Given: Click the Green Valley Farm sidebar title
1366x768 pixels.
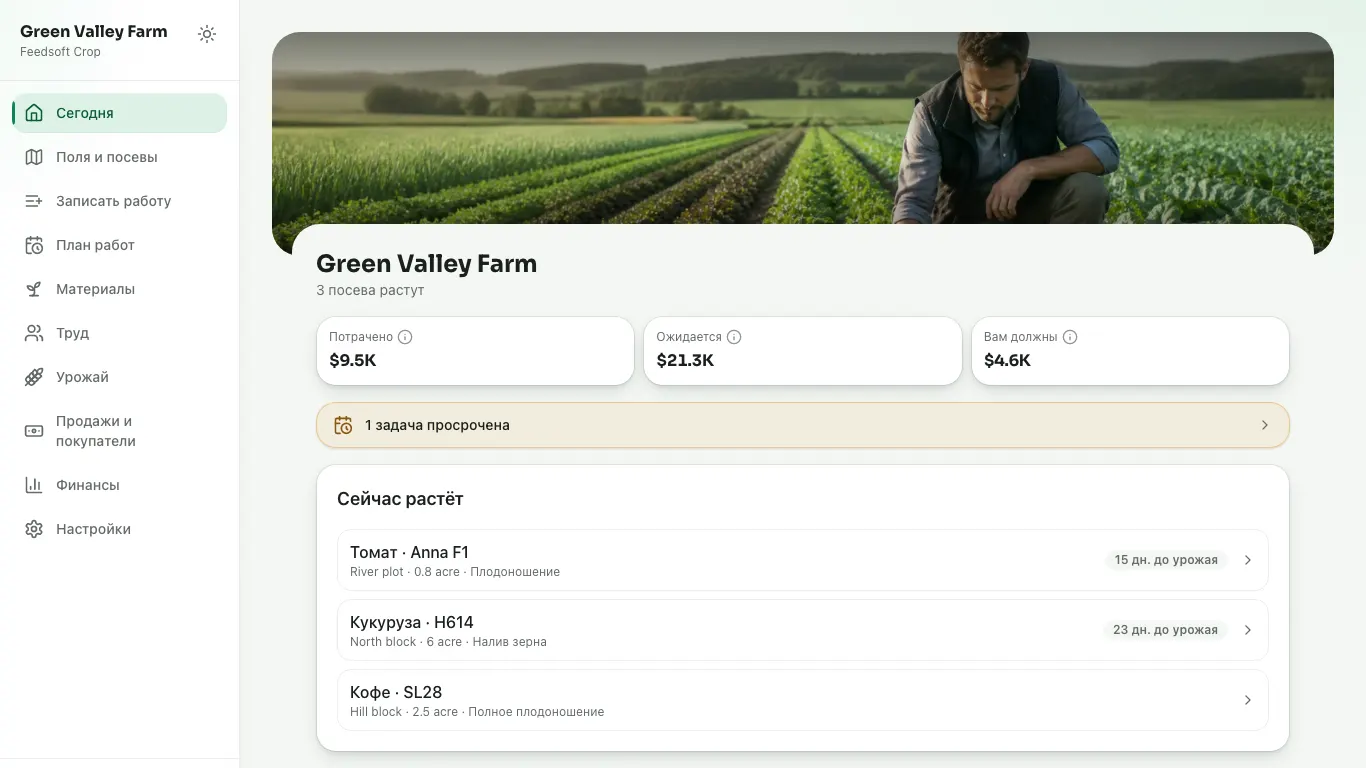Looking at the screenshot, I should tap(94, 31).
